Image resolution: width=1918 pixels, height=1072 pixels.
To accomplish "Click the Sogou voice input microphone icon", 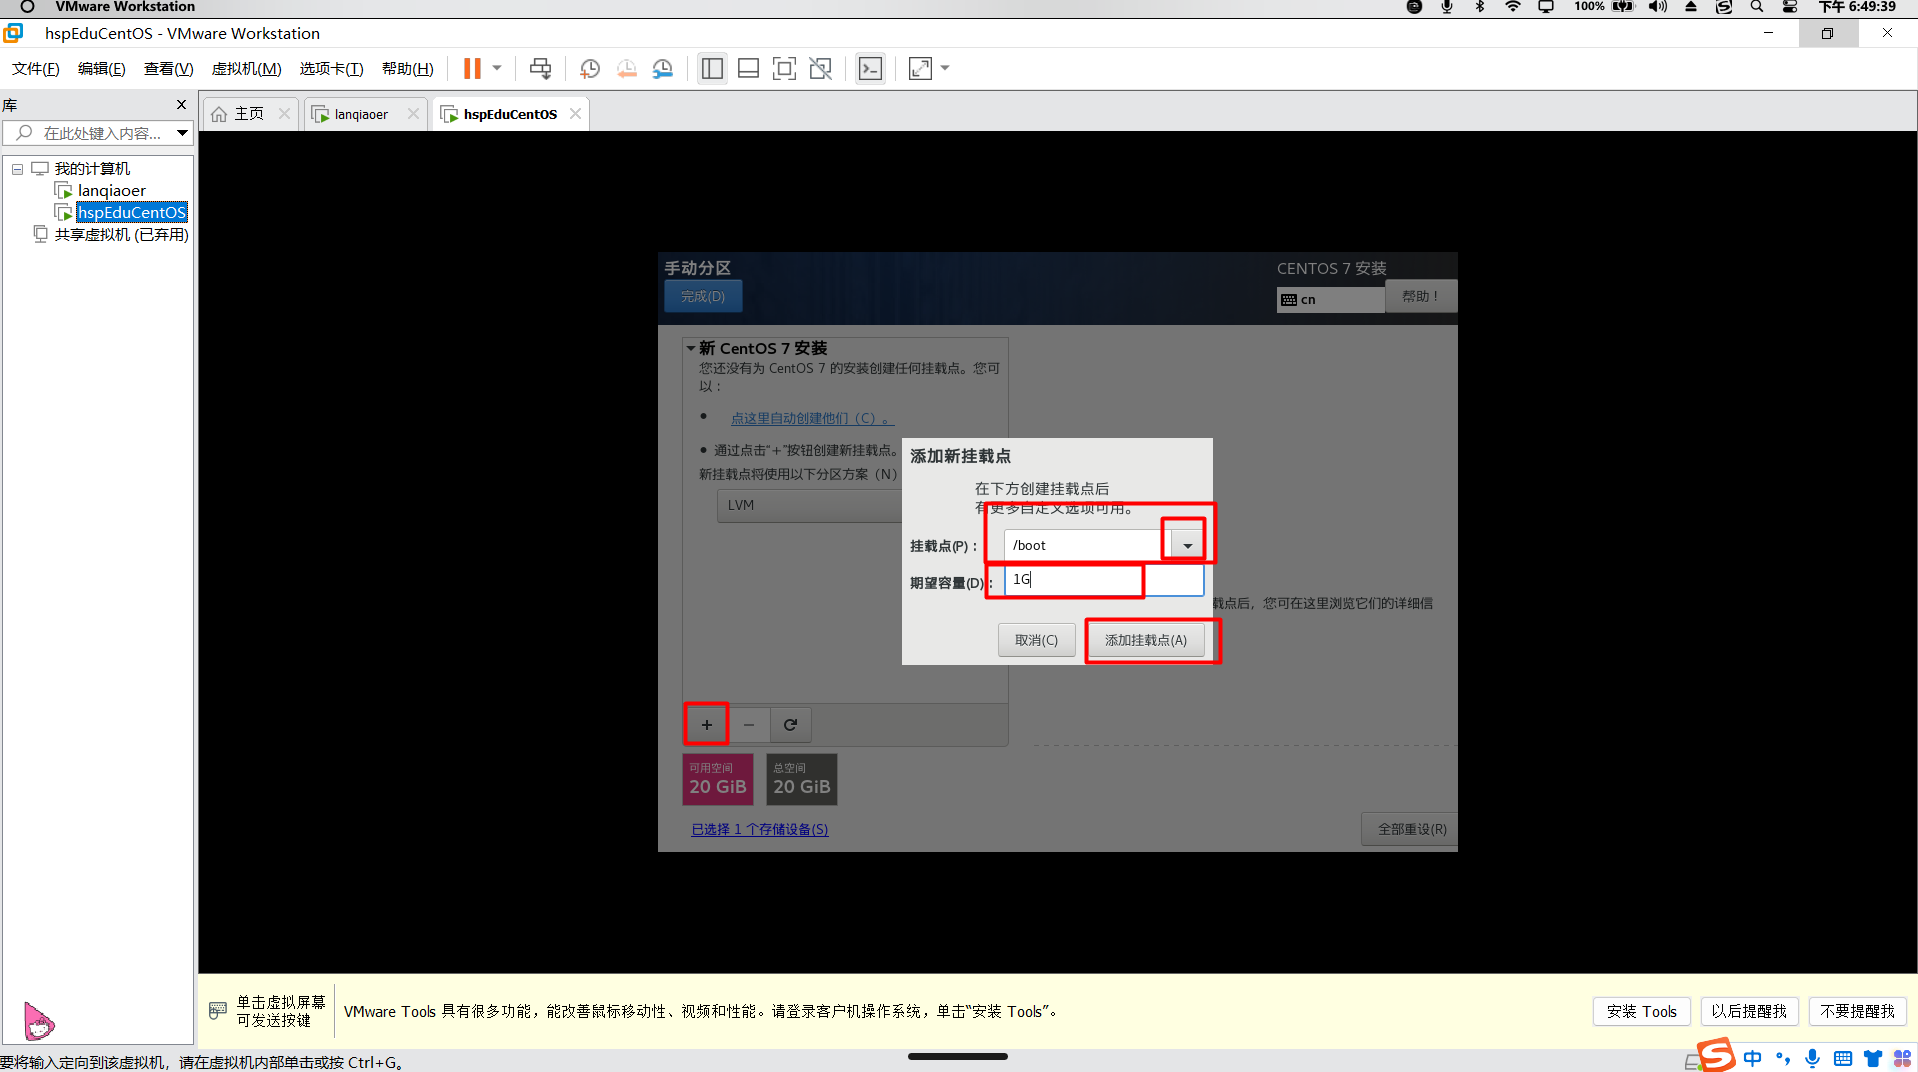I will 1812,1058.
